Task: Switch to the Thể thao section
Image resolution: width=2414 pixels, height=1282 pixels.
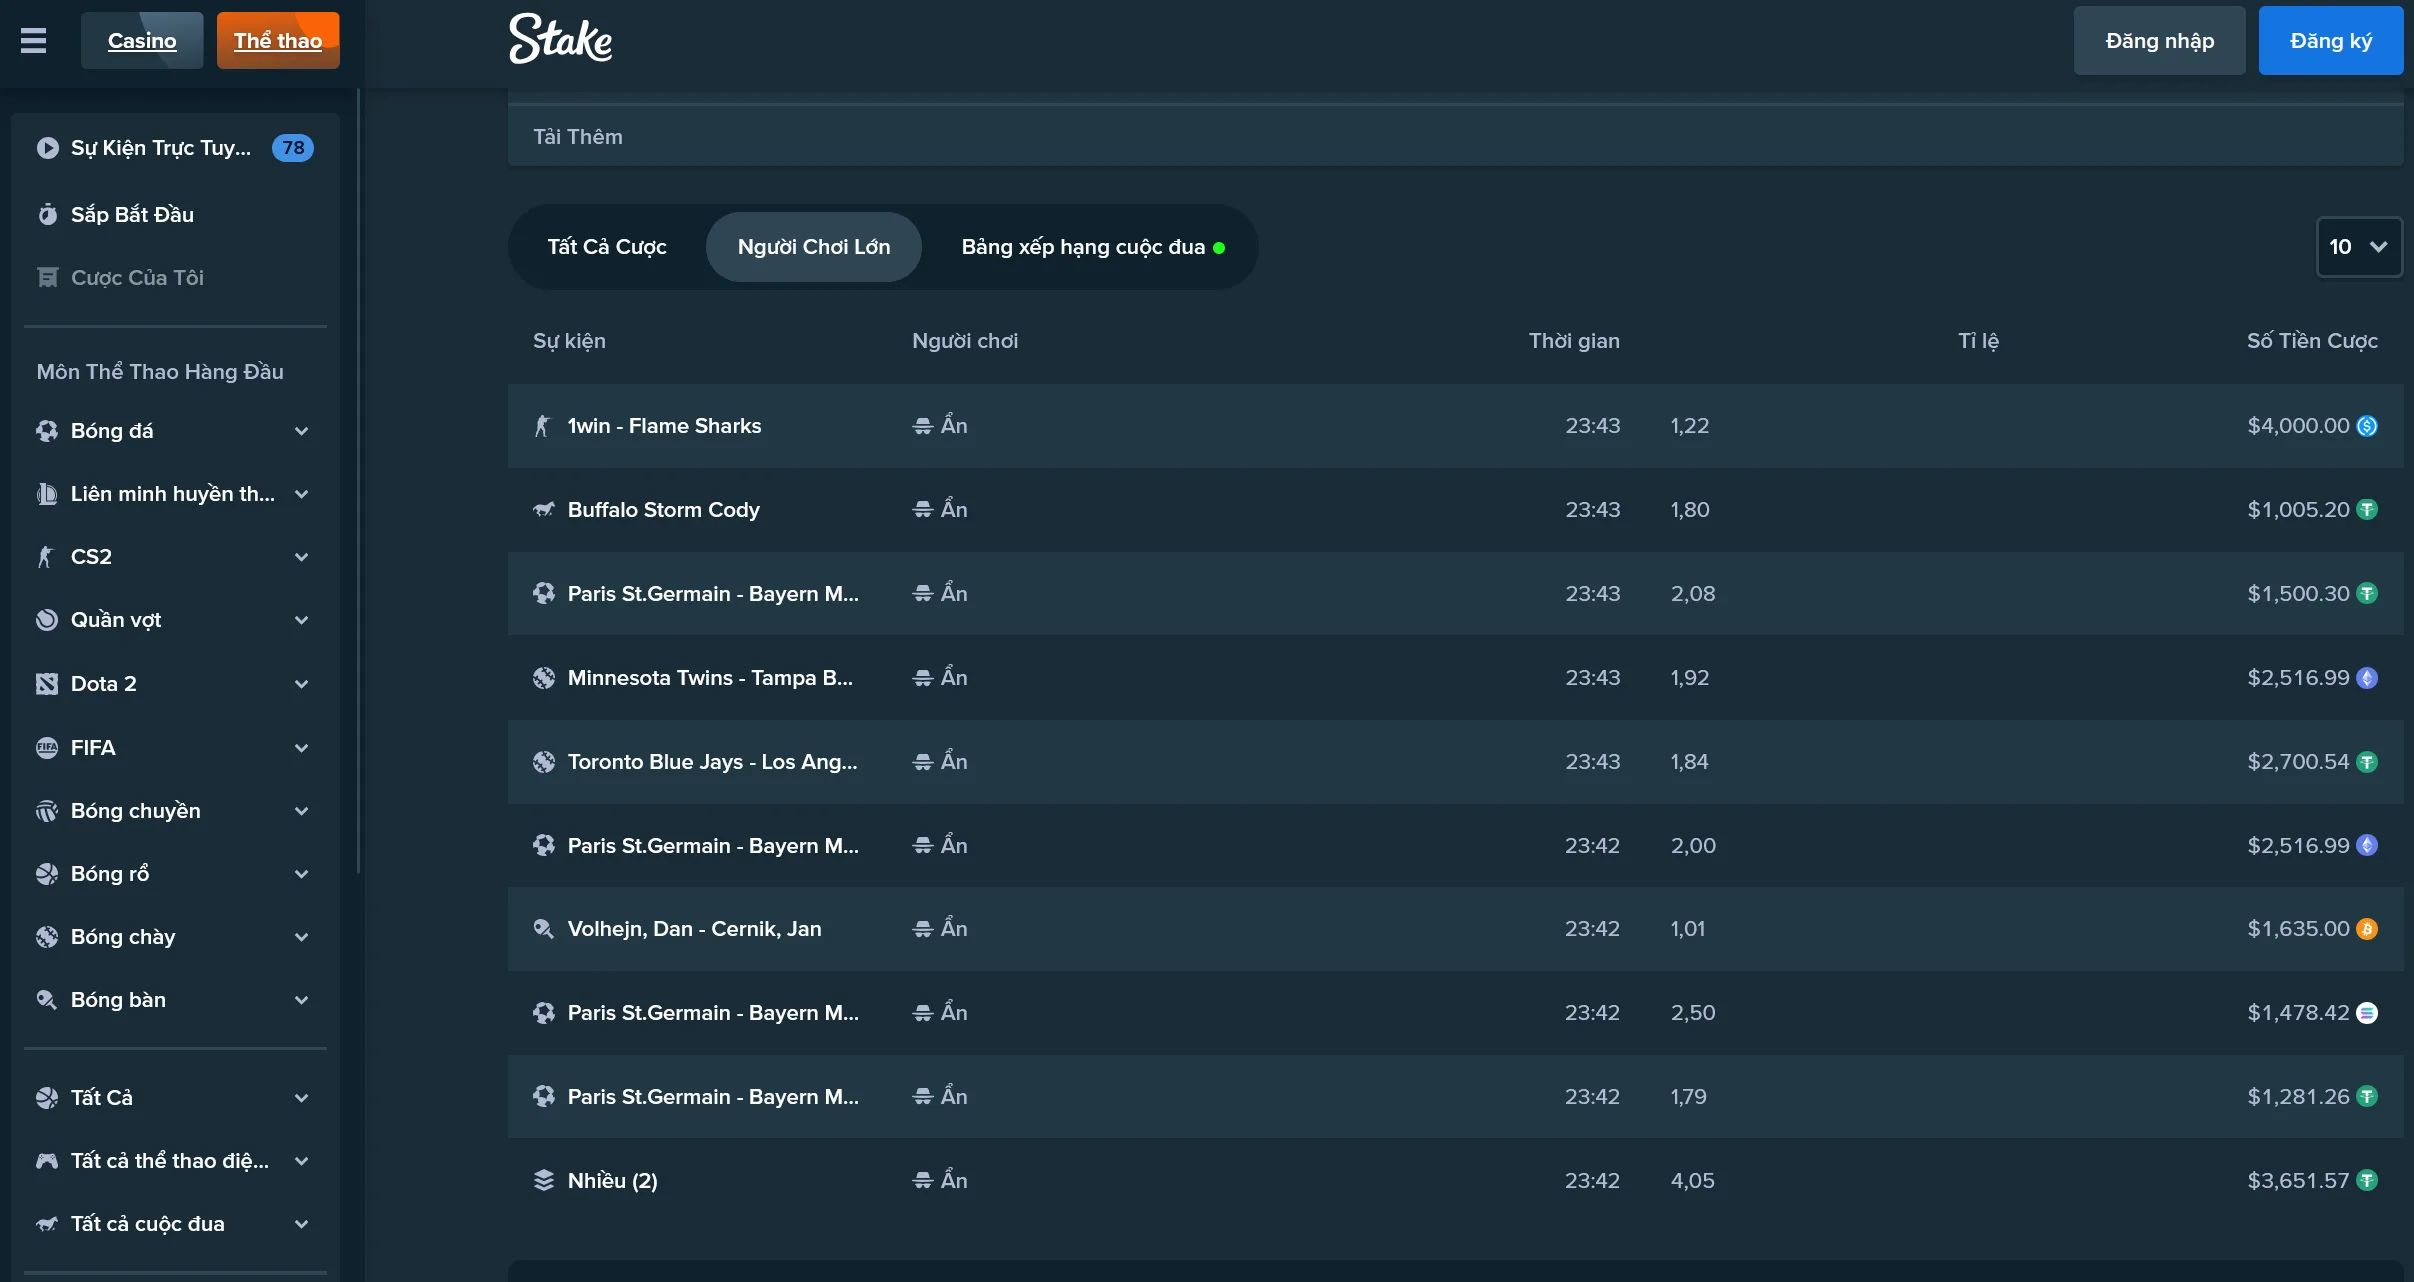Action: pos(278,41)
